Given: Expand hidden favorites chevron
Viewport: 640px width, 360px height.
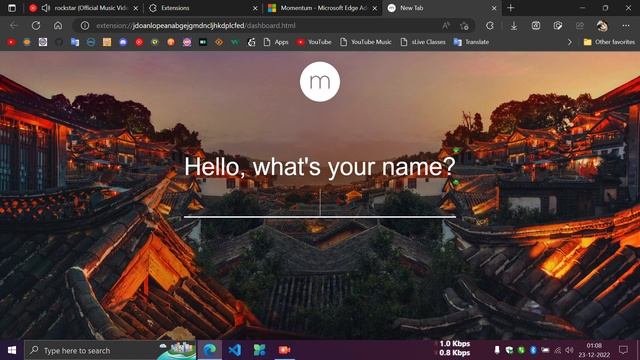Looking at the screenshot, I should [569, 42].
